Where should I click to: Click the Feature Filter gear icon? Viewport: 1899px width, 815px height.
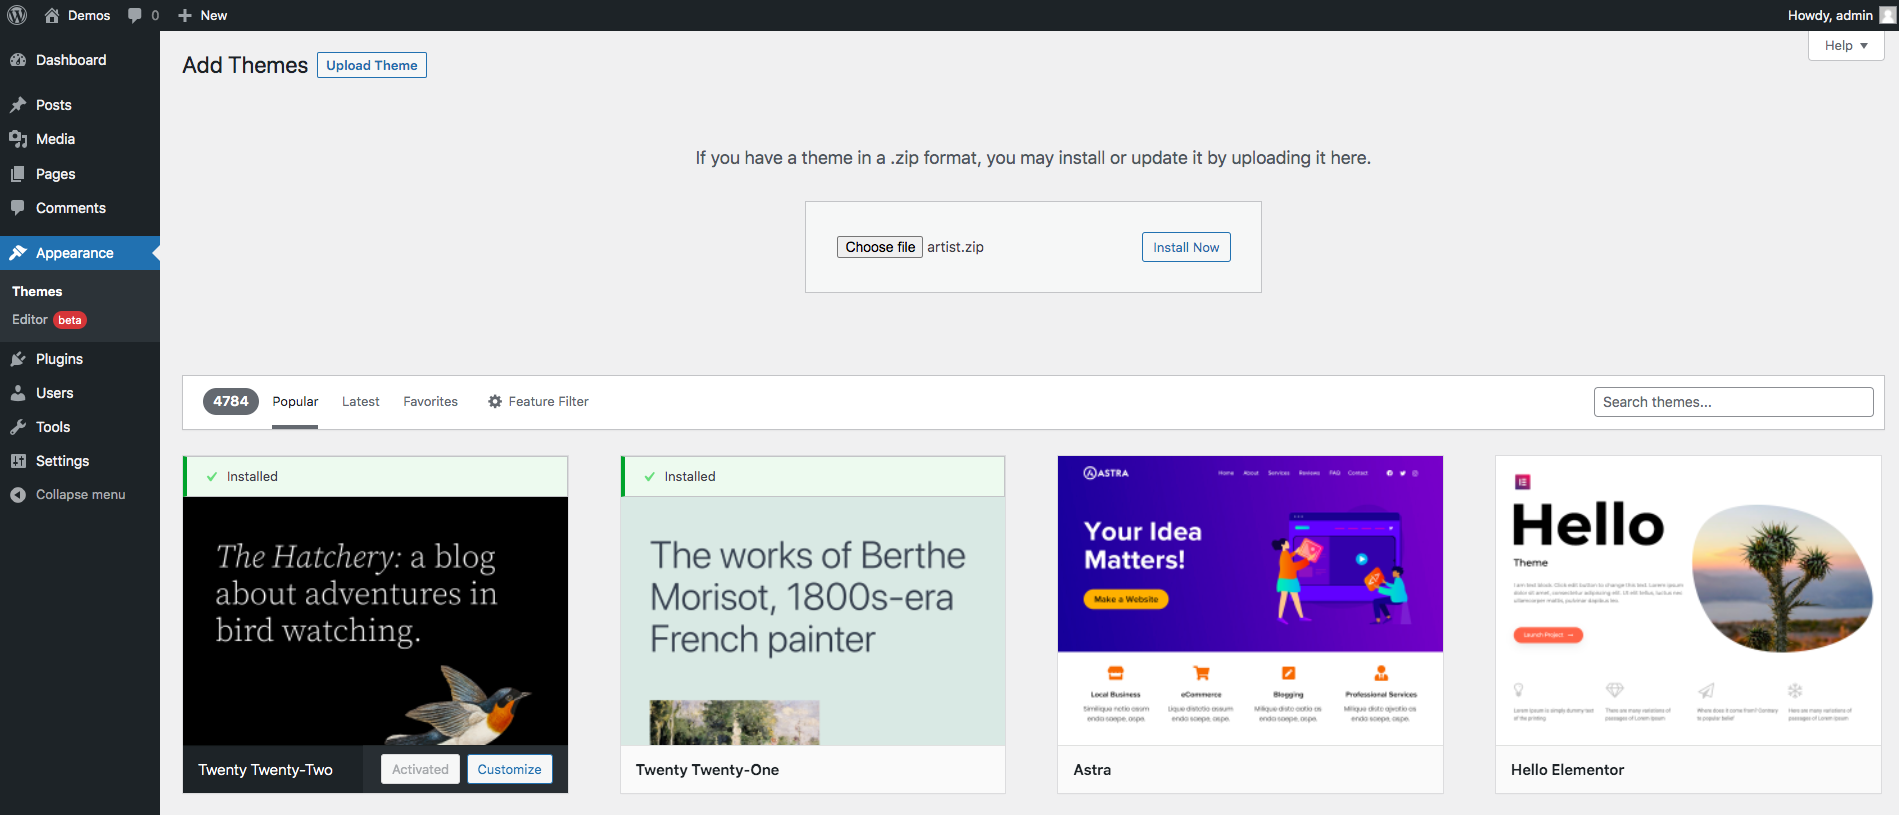tap(495, 401)
